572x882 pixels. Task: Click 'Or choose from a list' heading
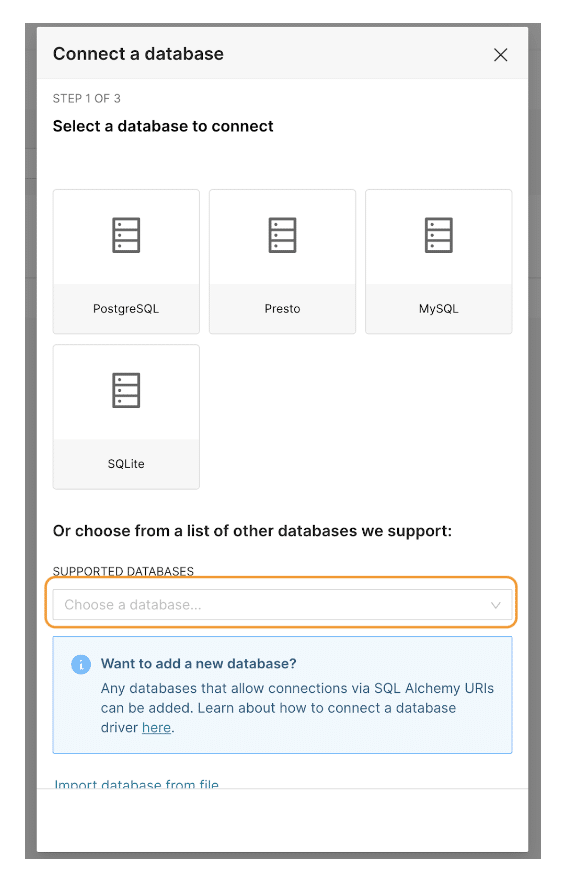[253, 531]
